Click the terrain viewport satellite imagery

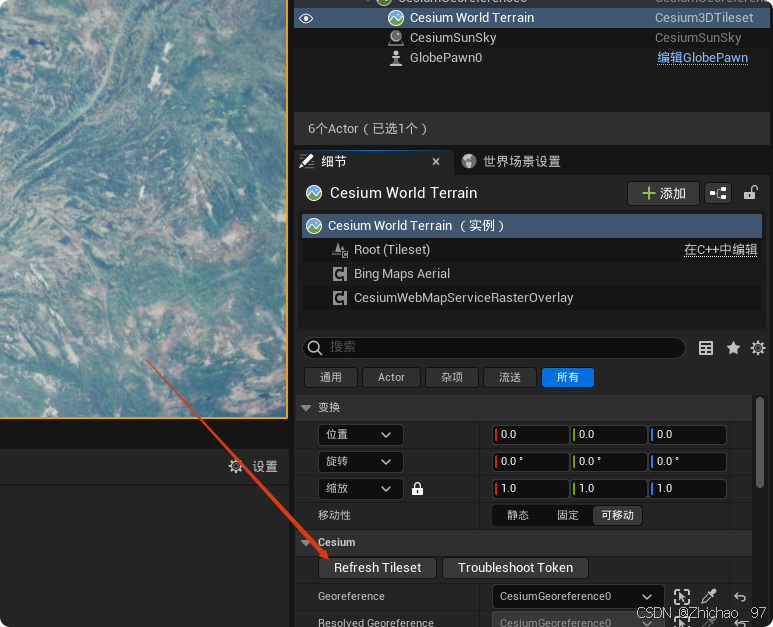143,209
